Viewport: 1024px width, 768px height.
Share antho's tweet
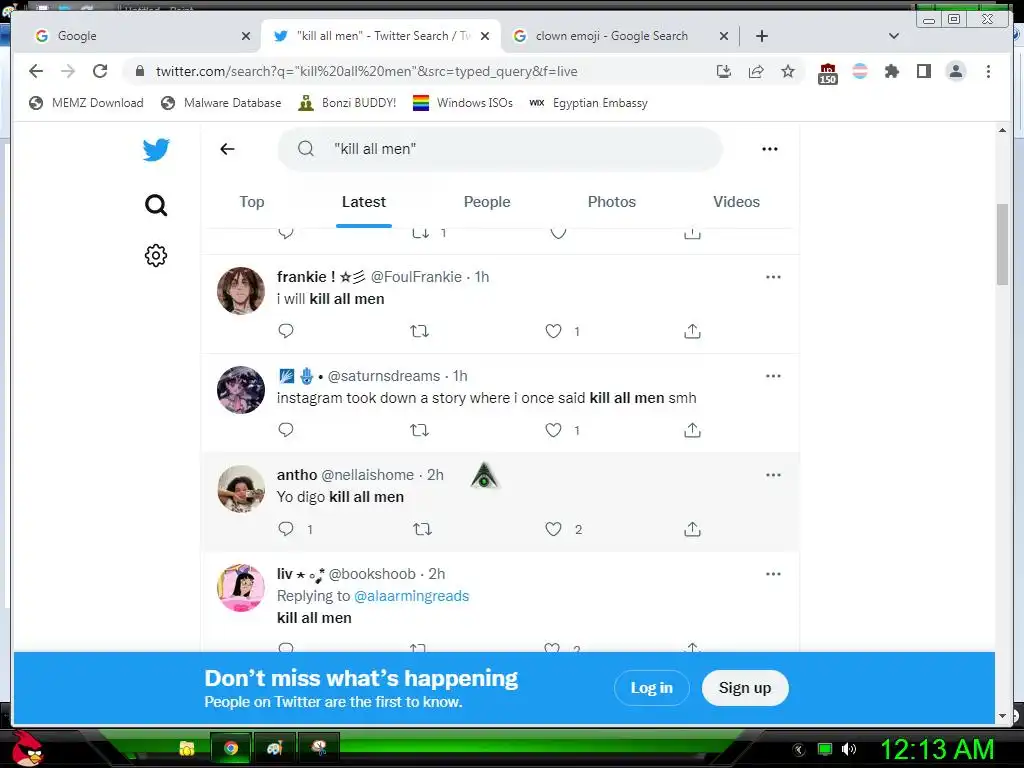[x=692, y=529]
